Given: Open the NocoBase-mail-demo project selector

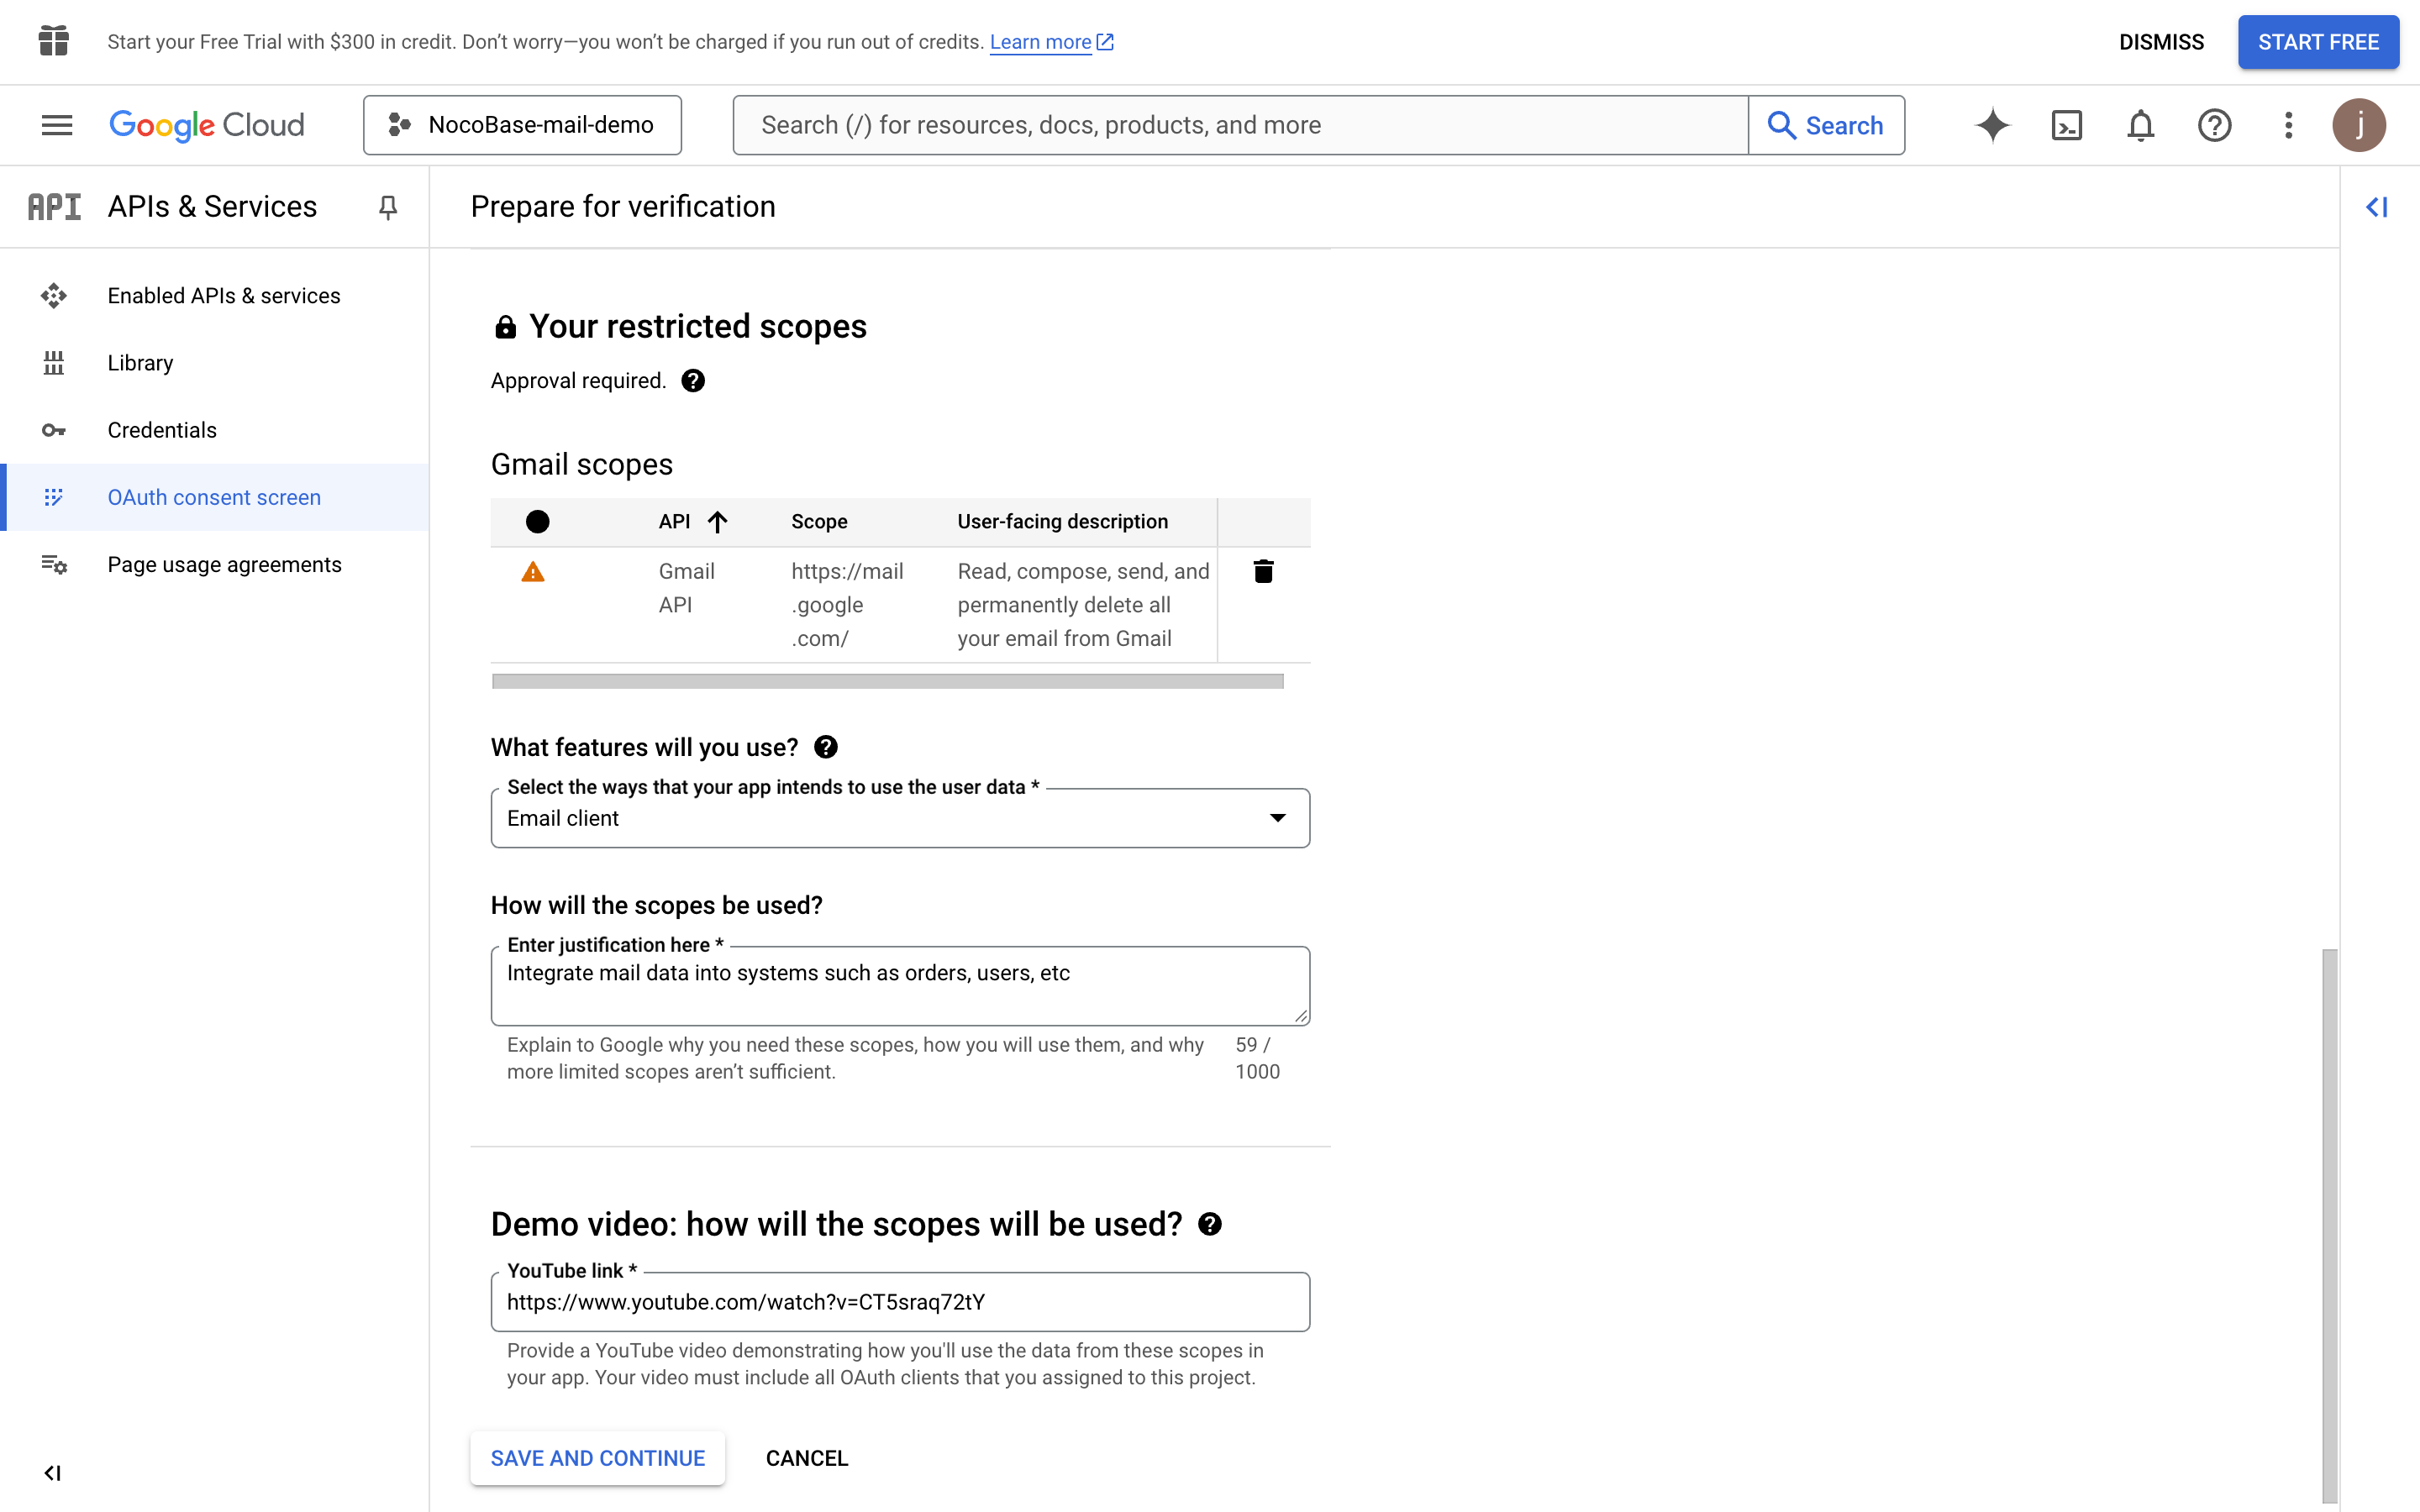Looking at the screenshot, I should click(x=522, y=125).
